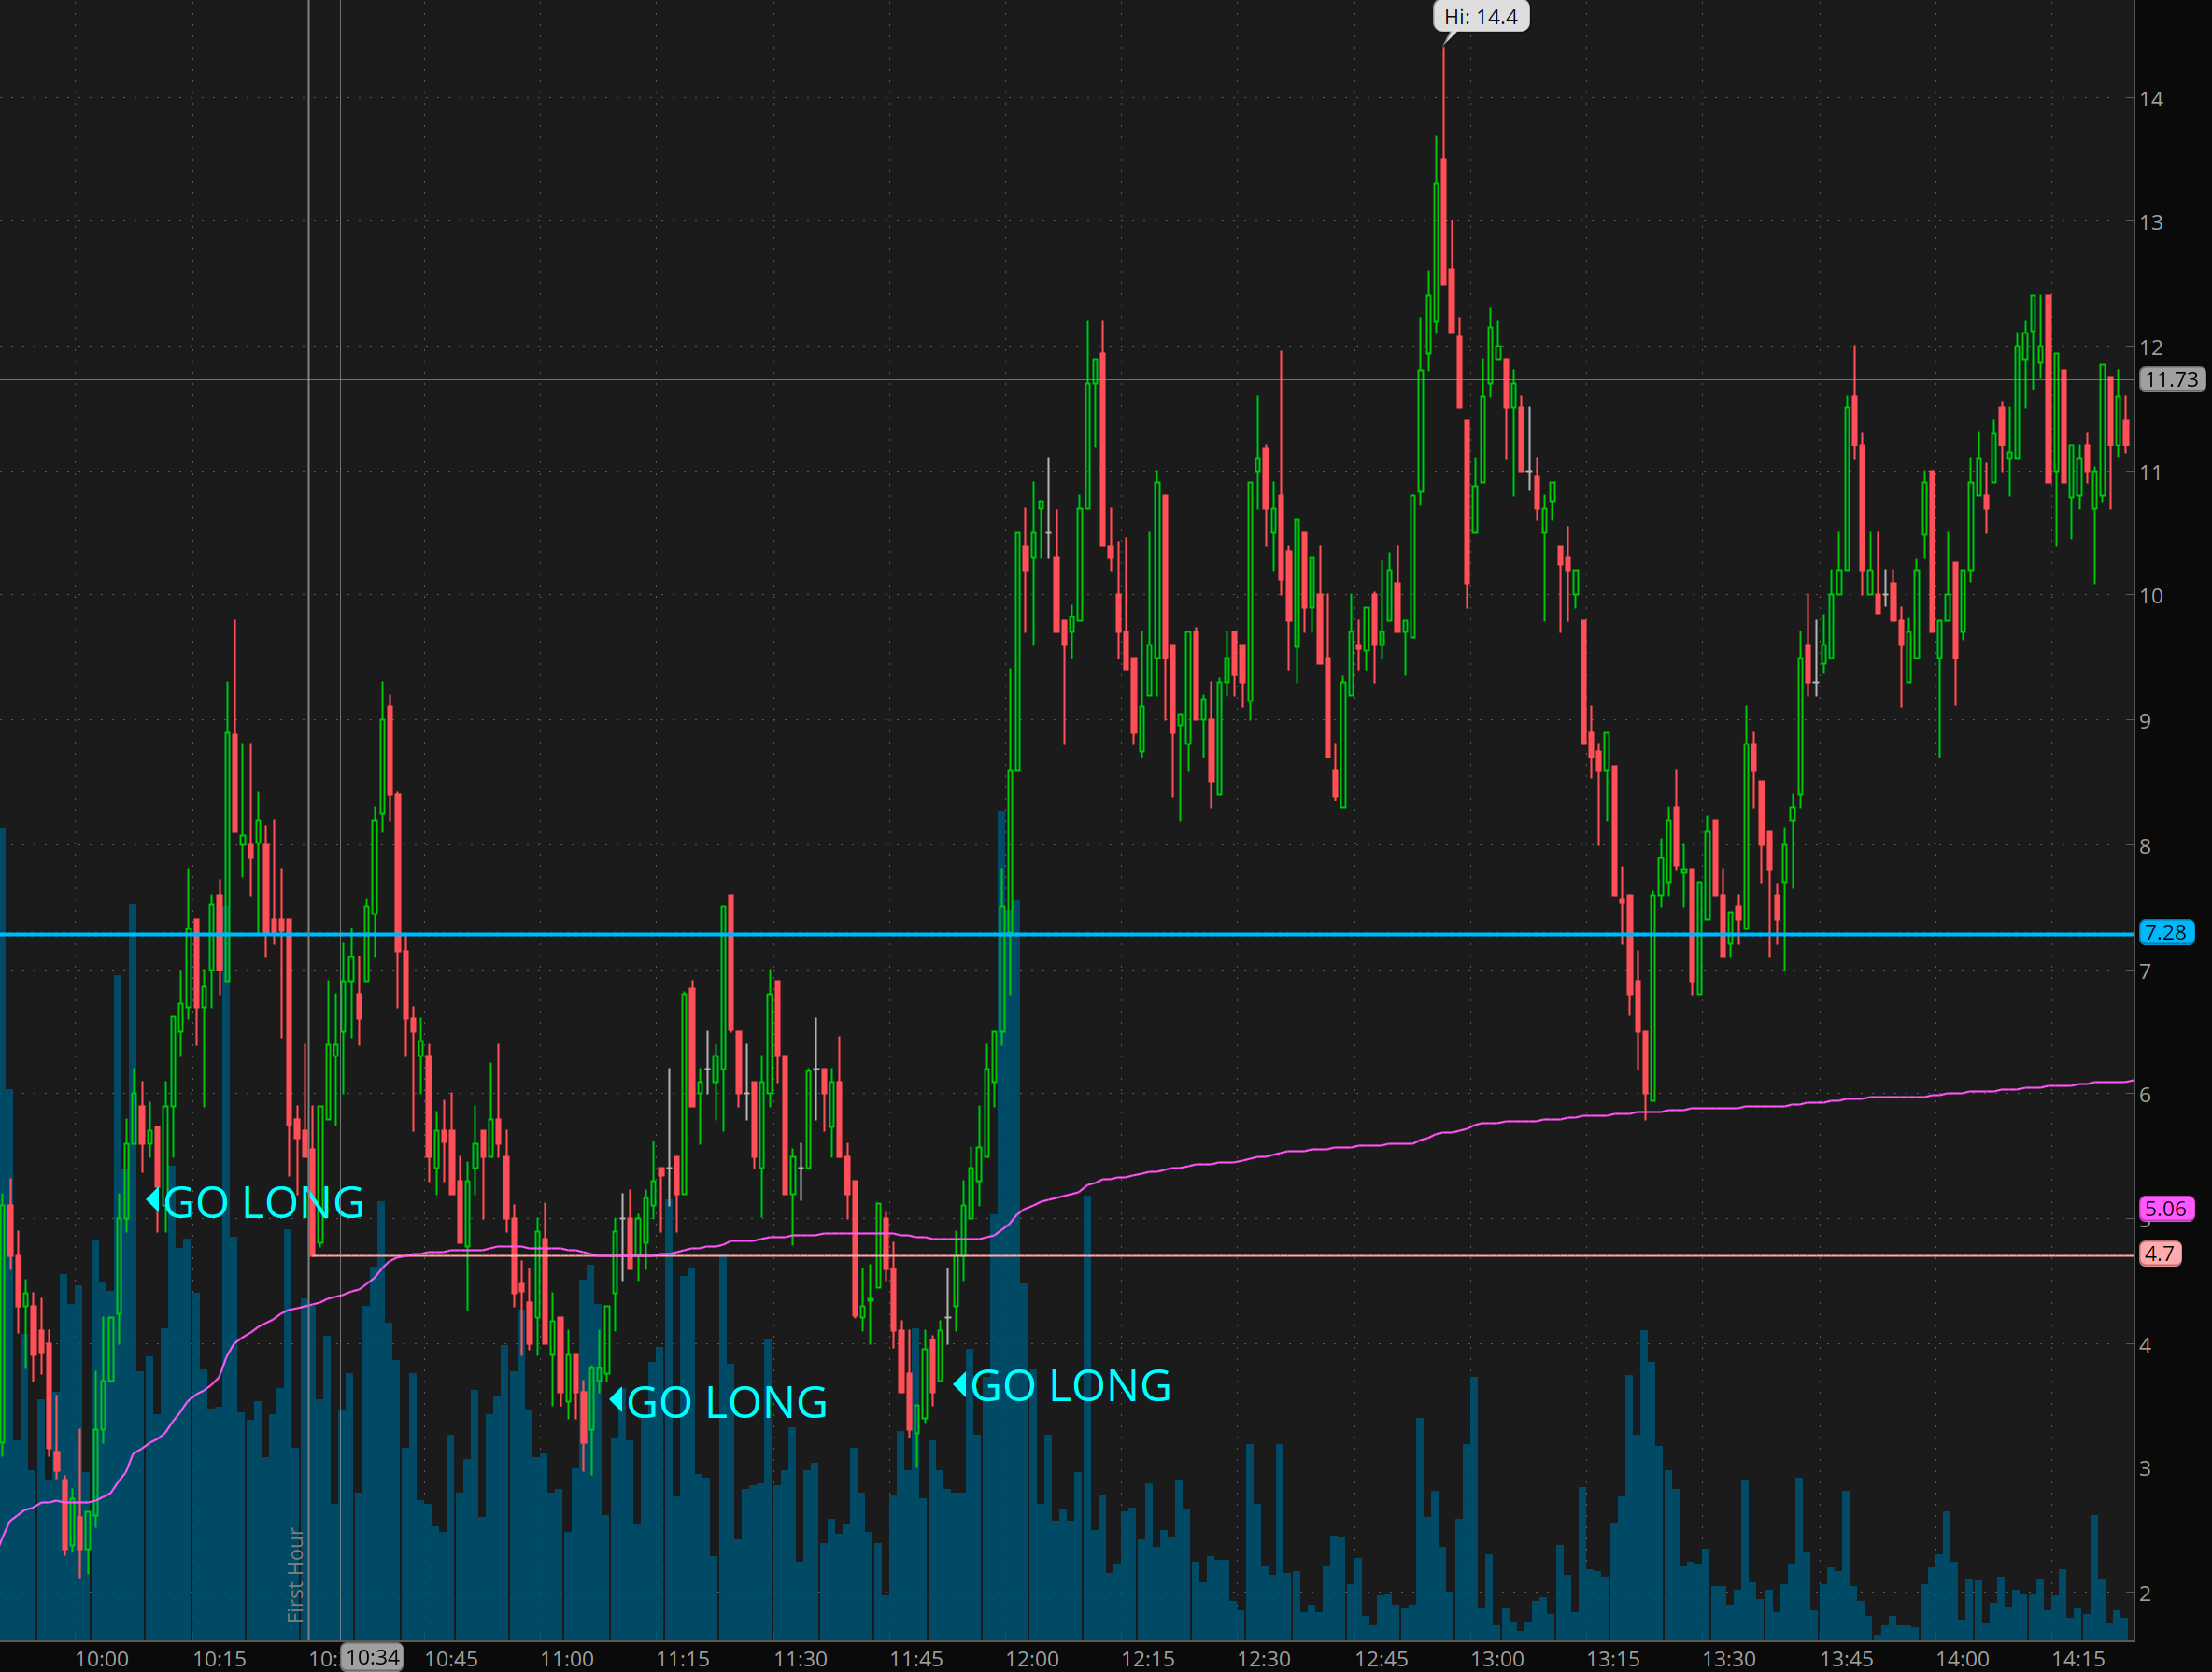Click the 13:15 label on the time axis
The image size is (2212, 1672).
[x=1612, y=1659]
